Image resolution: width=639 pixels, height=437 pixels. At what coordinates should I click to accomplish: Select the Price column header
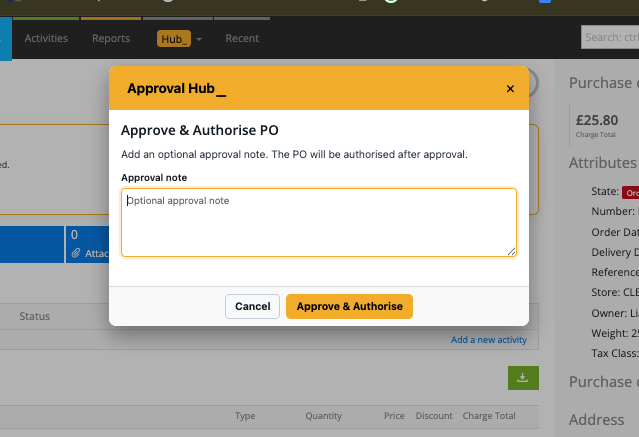point(394,416)
